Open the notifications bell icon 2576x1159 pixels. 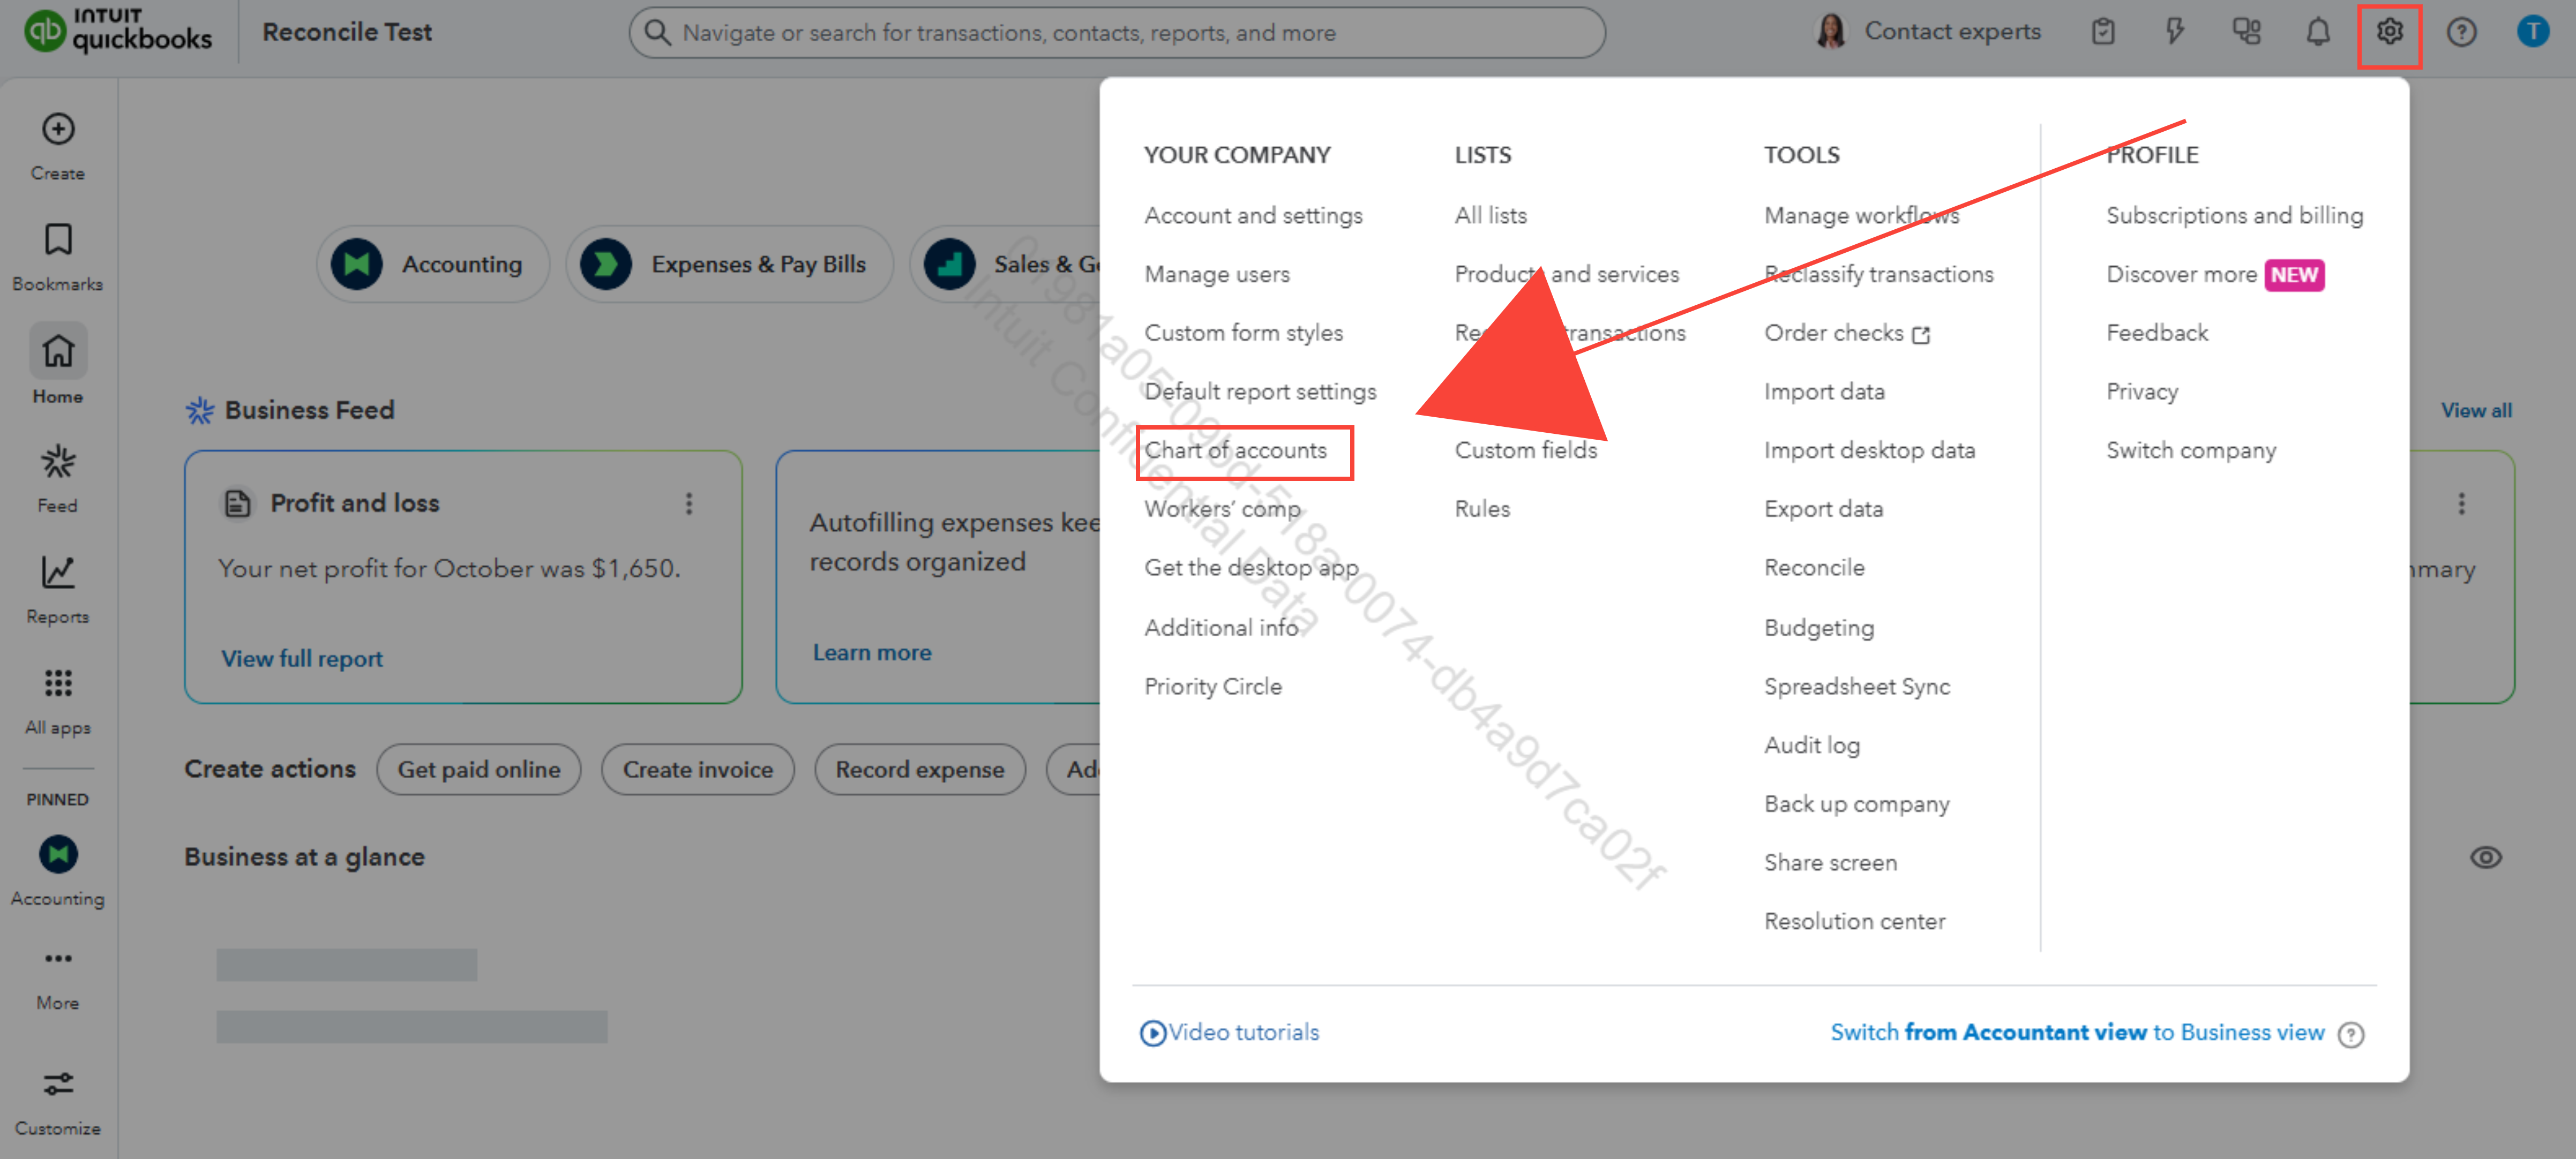pos(2317,33)
